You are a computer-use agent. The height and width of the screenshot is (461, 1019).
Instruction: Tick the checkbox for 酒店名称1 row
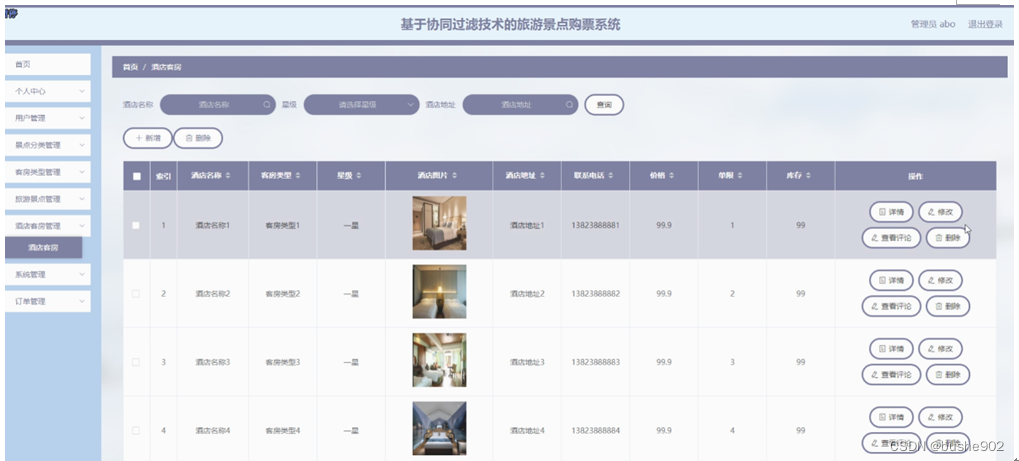[x=136, y=226]
